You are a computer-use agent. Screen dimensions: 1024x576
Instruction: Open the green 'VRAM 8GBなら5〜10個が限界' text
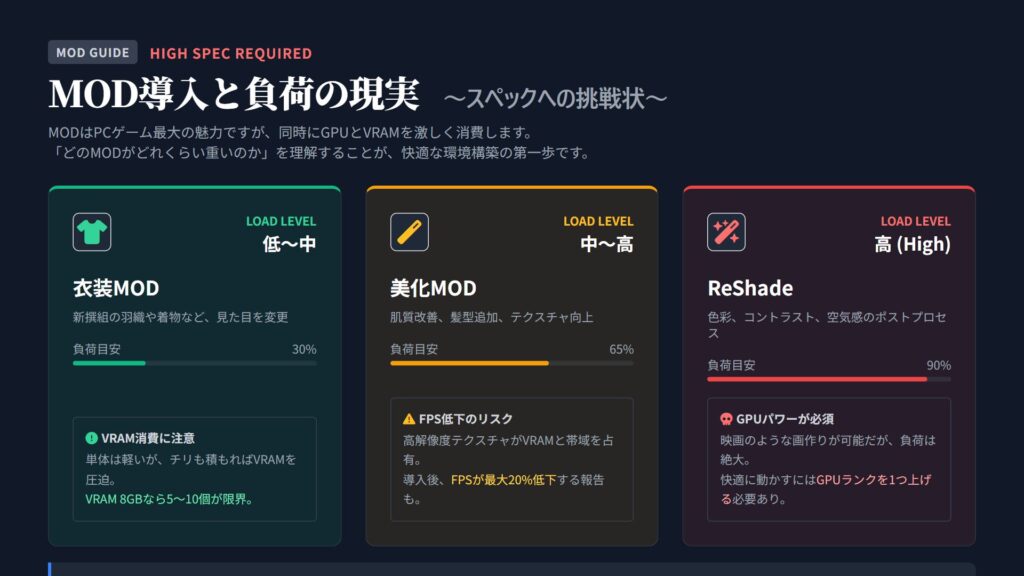169,498
